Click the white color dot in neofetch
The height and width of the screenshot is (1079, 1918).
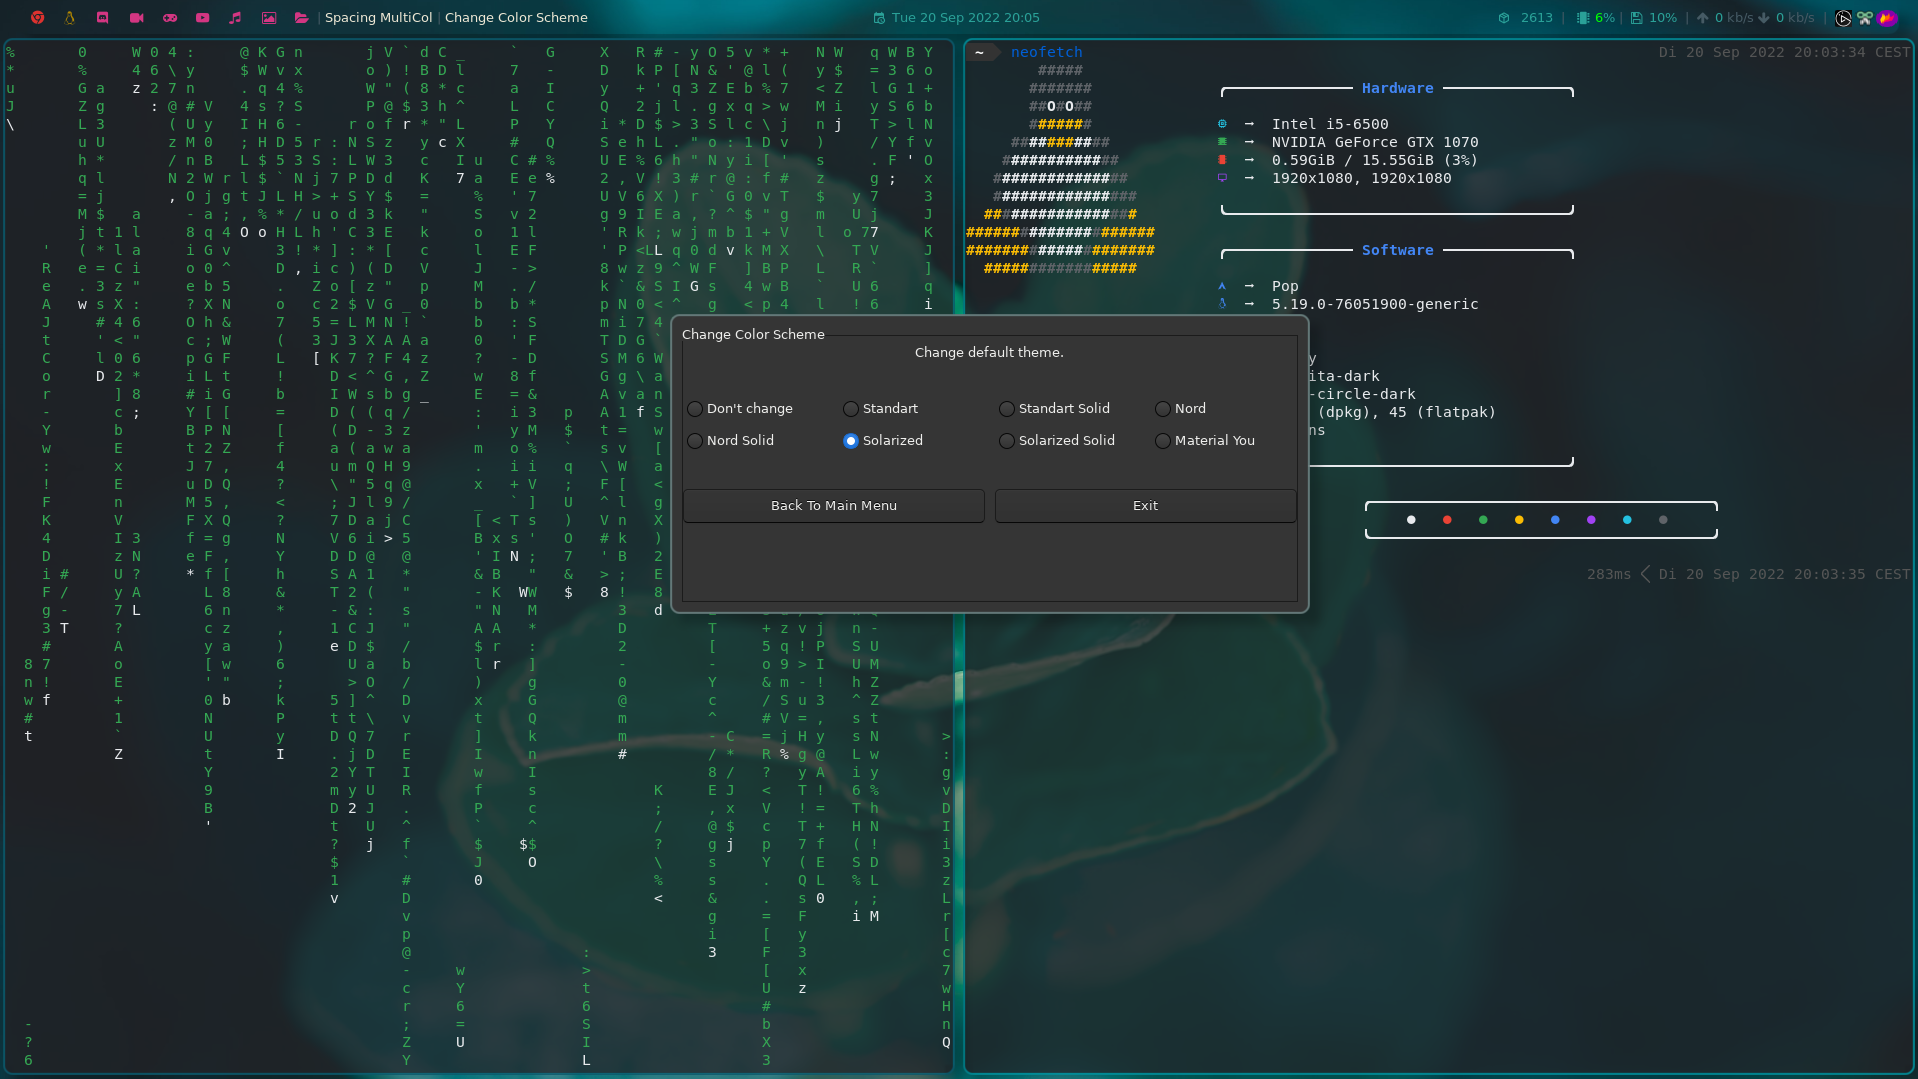1411,520
